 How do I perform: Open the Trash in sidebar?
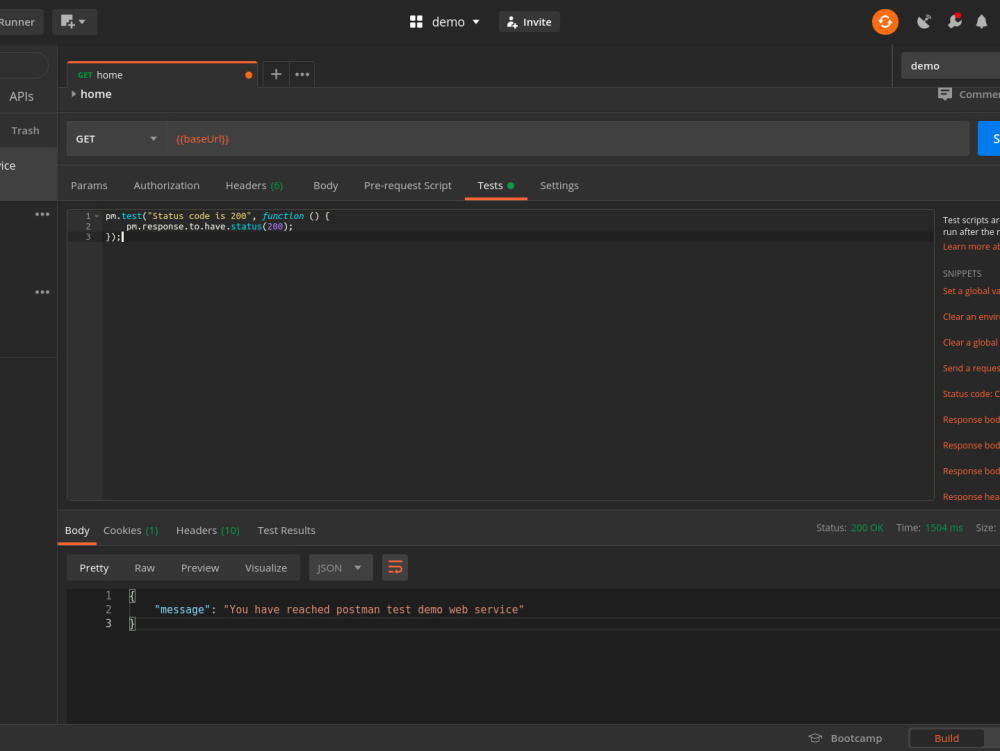[x=26, y=130]
